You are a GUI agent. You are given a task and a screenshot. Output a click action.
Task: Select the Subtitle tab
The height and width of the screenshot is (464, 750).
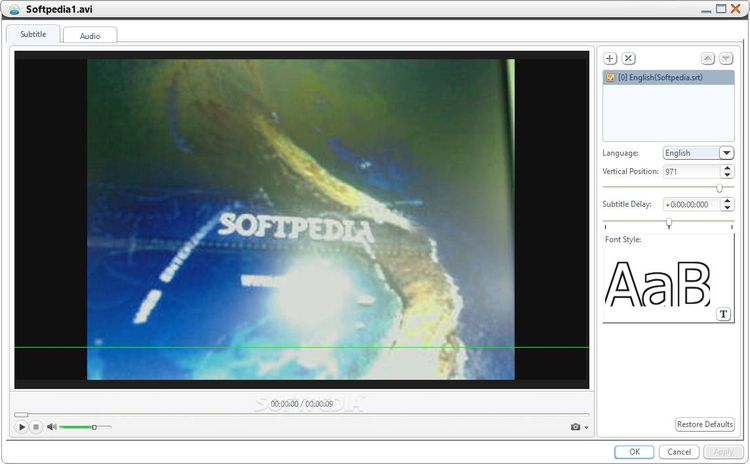pyautogui.click(x=33, y=34)
